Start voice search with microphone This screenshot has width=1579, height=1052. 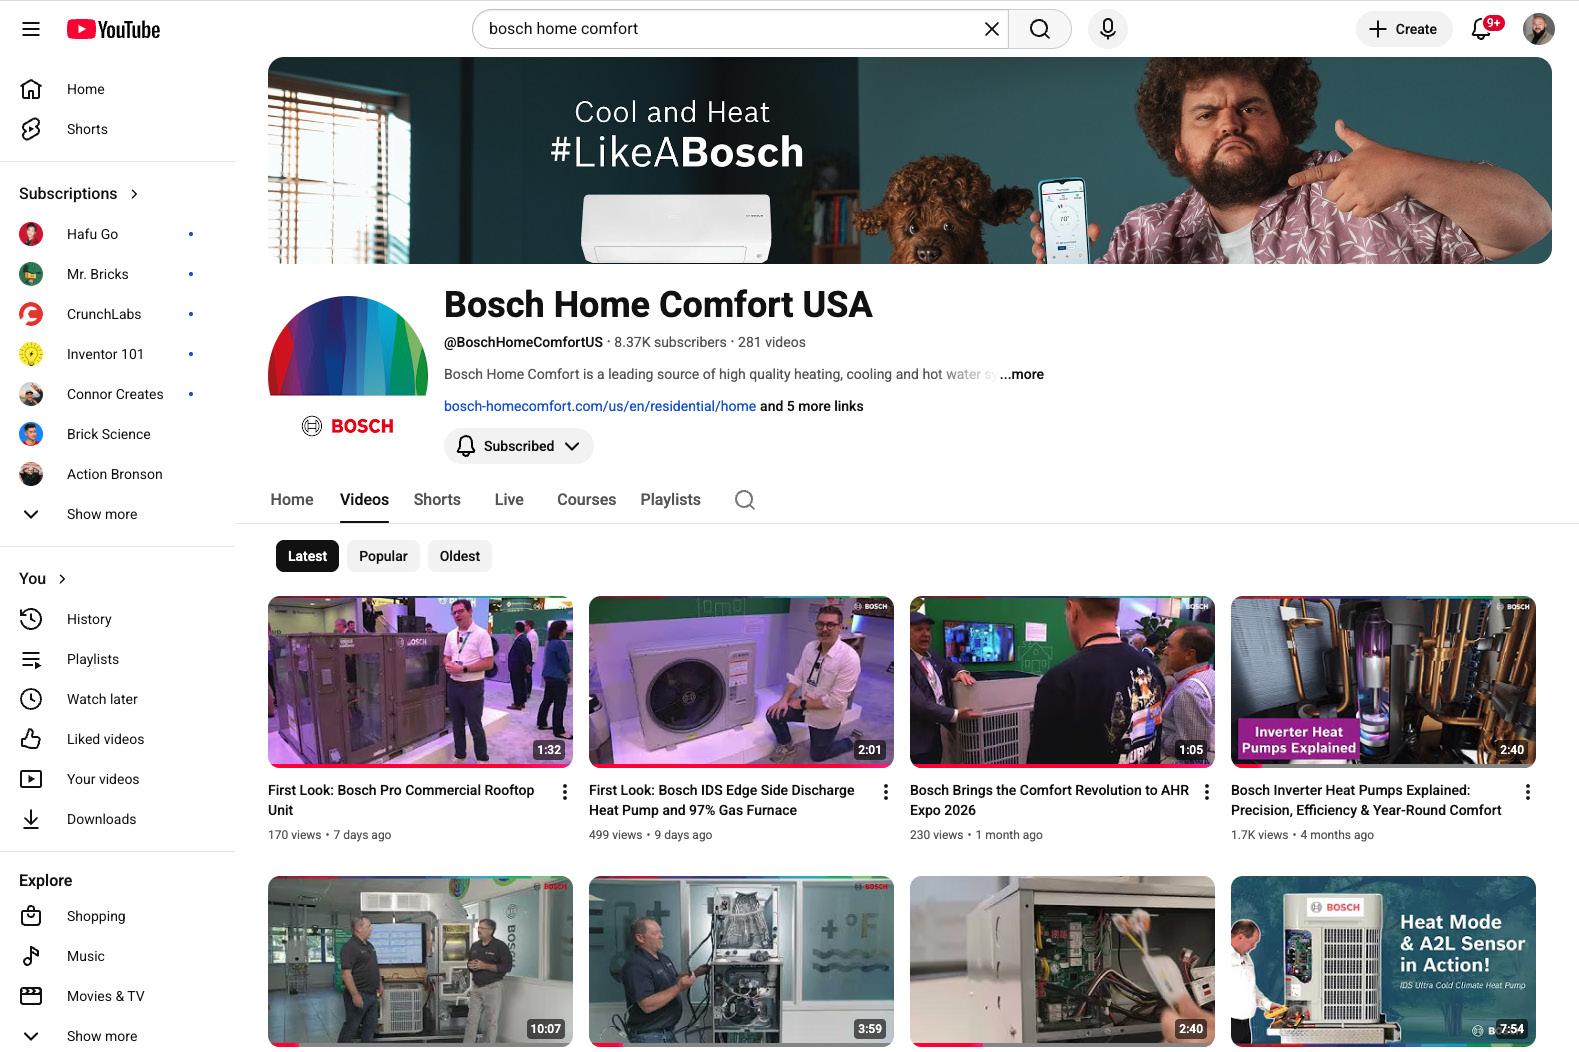coord(1107,29)
